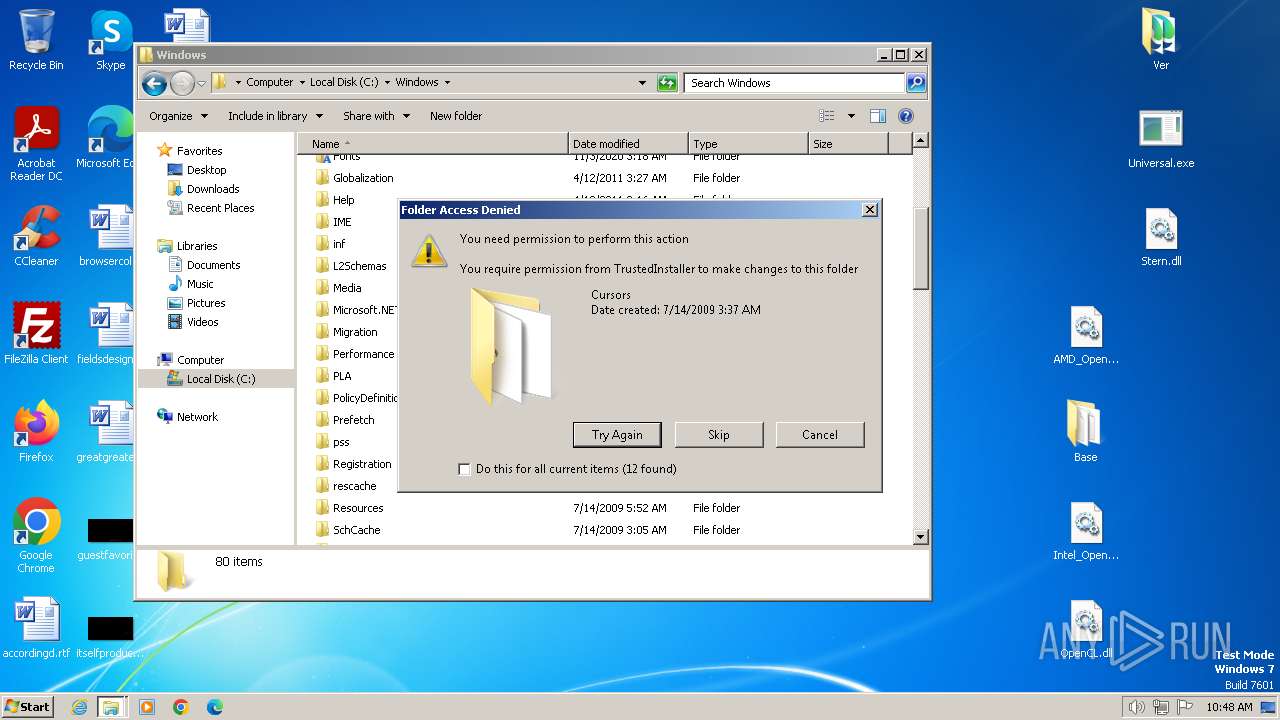Sort by the Size column header

pyautogui.click(x=848, y=144)
